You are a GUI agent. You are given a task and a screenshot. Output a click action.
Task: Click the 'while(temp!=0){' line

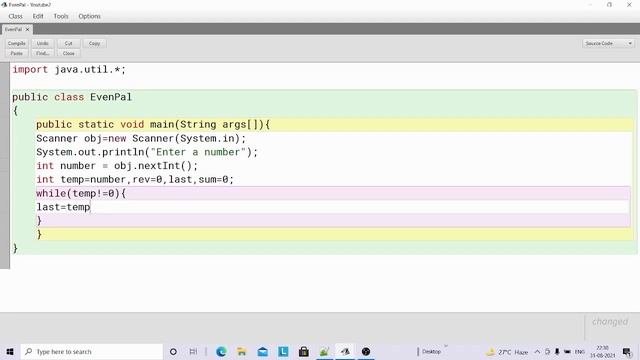click(x=81, y=193)
